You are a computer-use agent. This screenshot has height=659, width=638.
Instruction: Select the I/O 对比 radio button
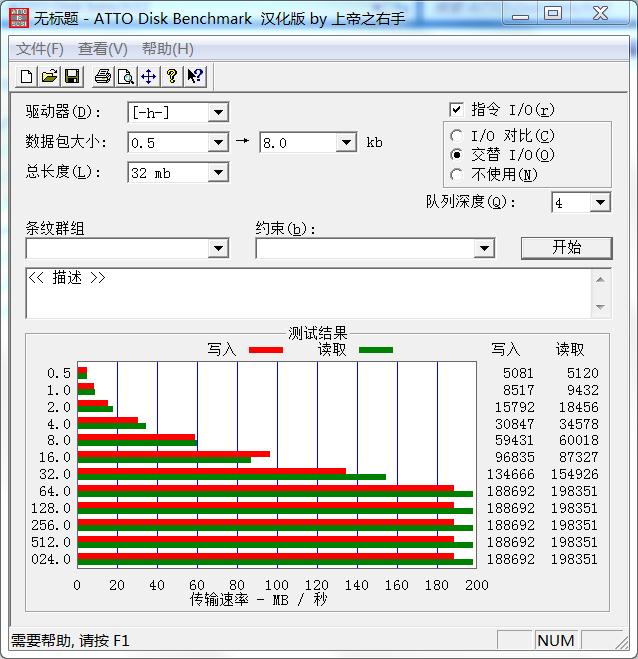tap(456, 136)
